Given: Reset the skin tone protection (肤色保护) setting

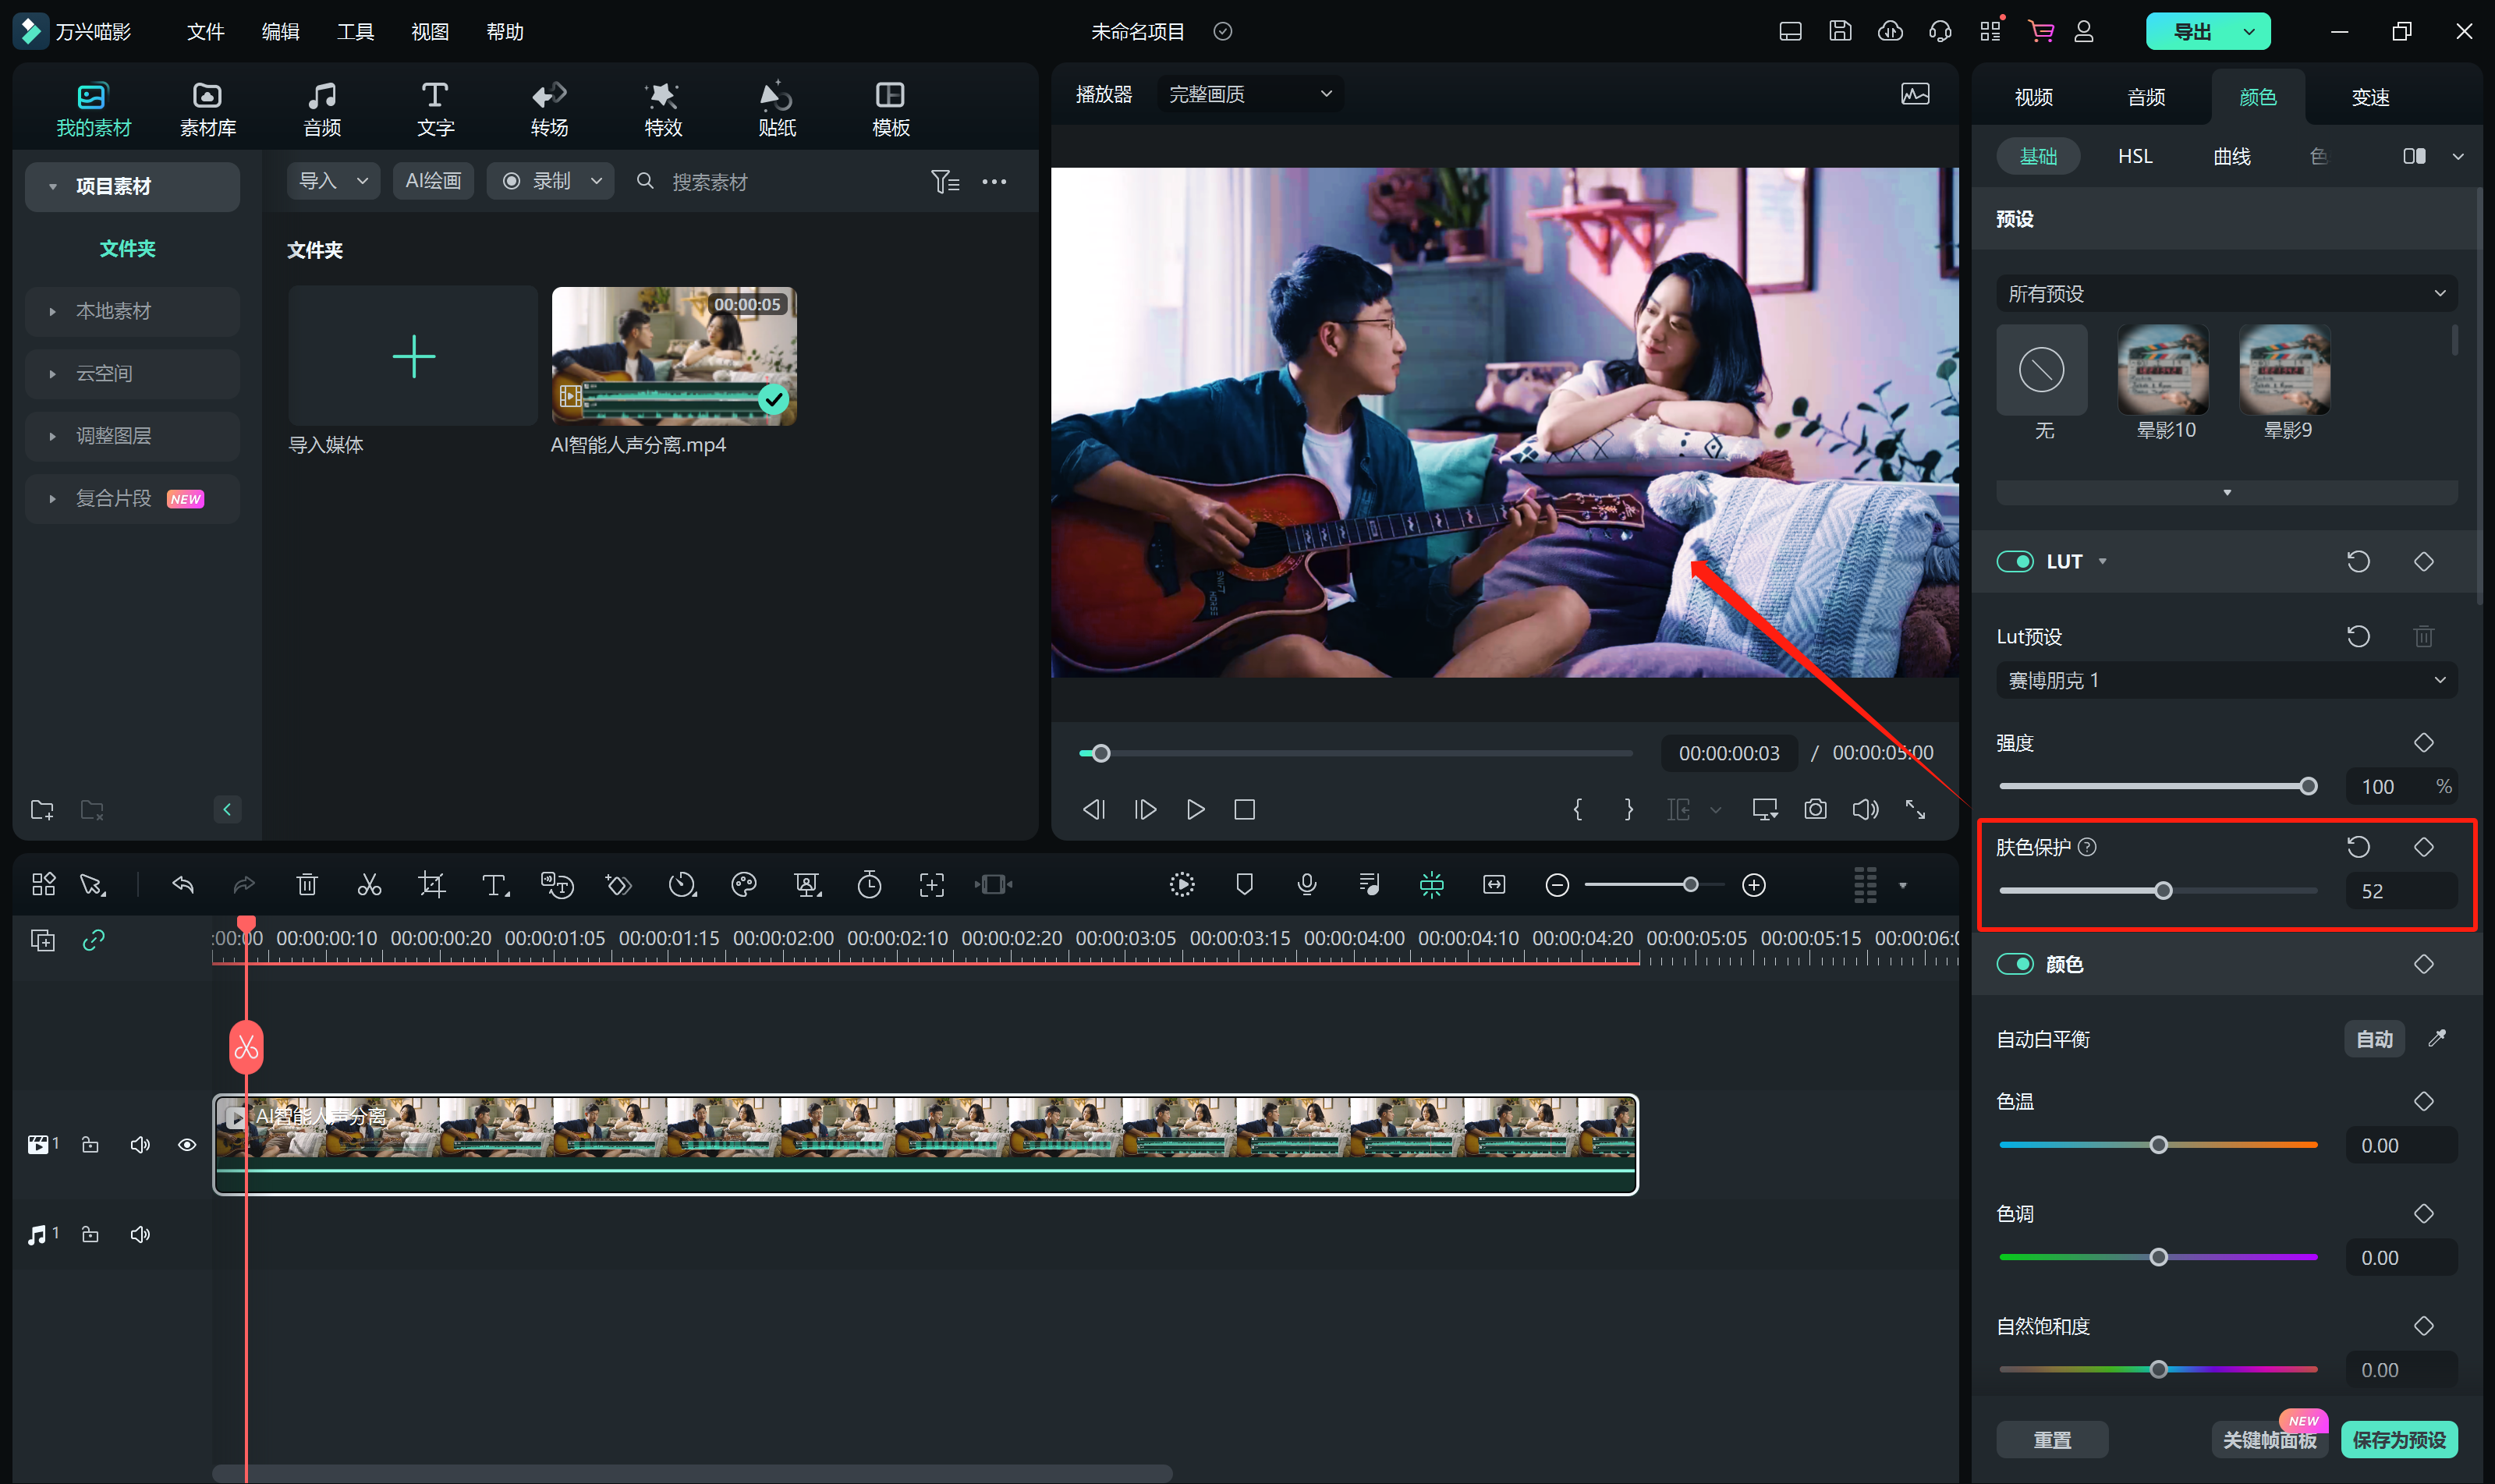Looking at the screenshot, I should click(x=2358, y=847).
